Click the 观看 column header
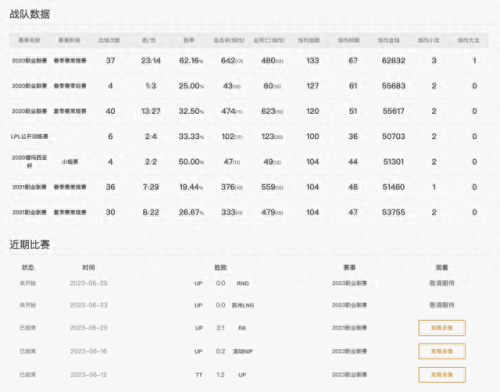The image size is (500, 392). (442, 267)
